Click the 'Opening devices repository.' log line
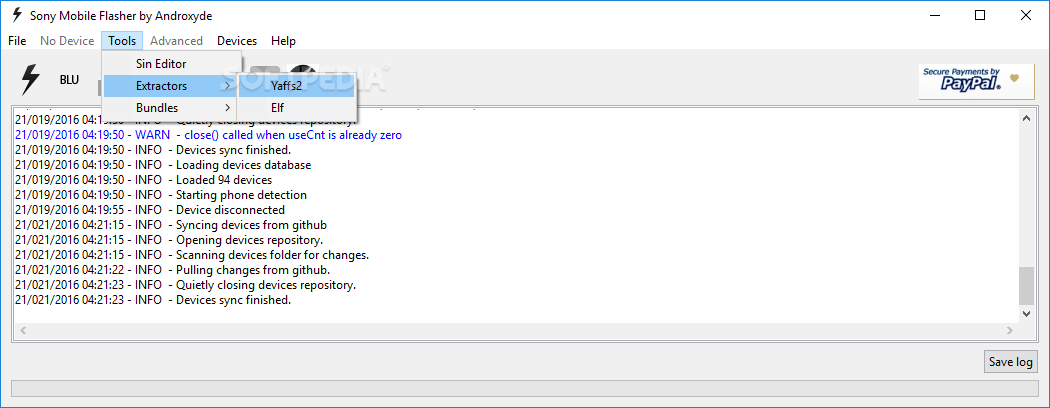The width and height of the screenshot is (1050, 408). point(169,240)
